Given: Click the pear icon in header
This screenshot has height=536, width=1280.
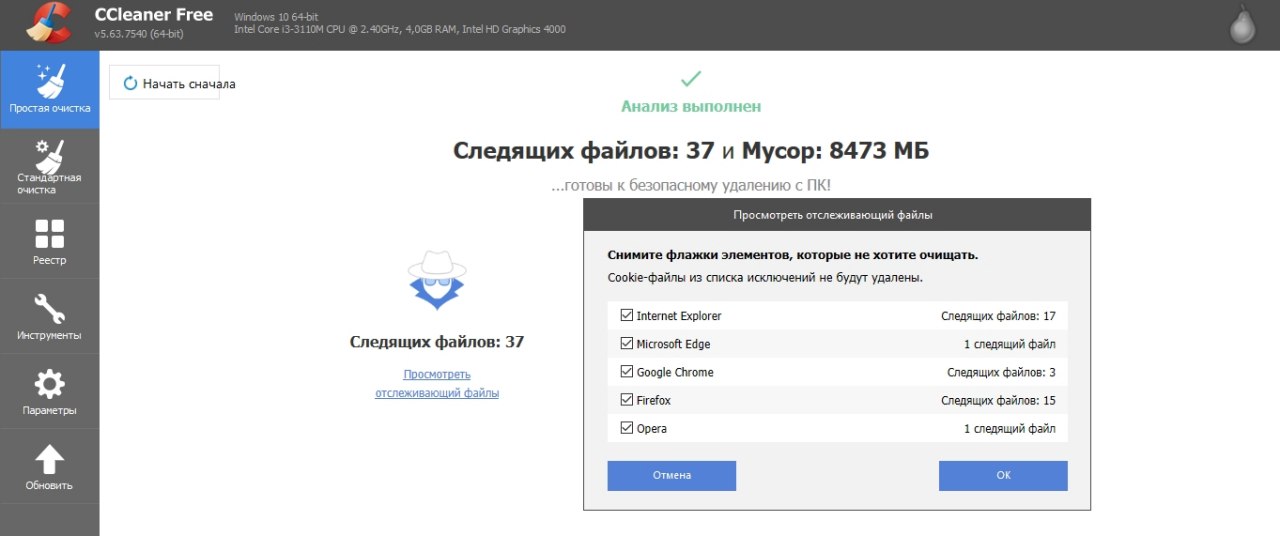Looking at the screenshot, I should tap(1241, 26).
